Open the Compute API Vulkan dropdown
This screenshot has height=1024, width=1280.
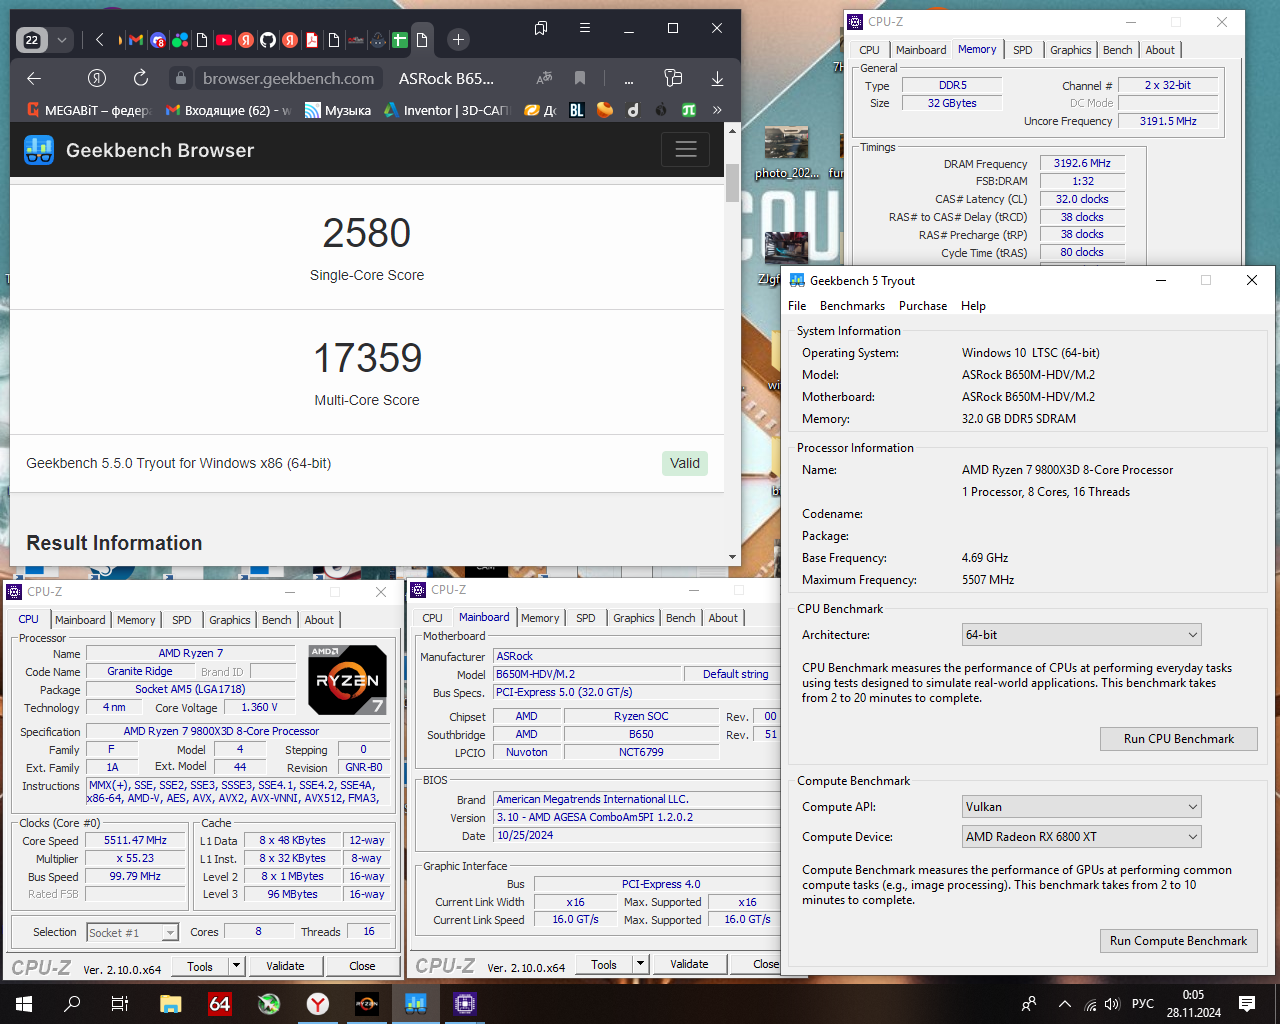click(x=1081, y=806)
